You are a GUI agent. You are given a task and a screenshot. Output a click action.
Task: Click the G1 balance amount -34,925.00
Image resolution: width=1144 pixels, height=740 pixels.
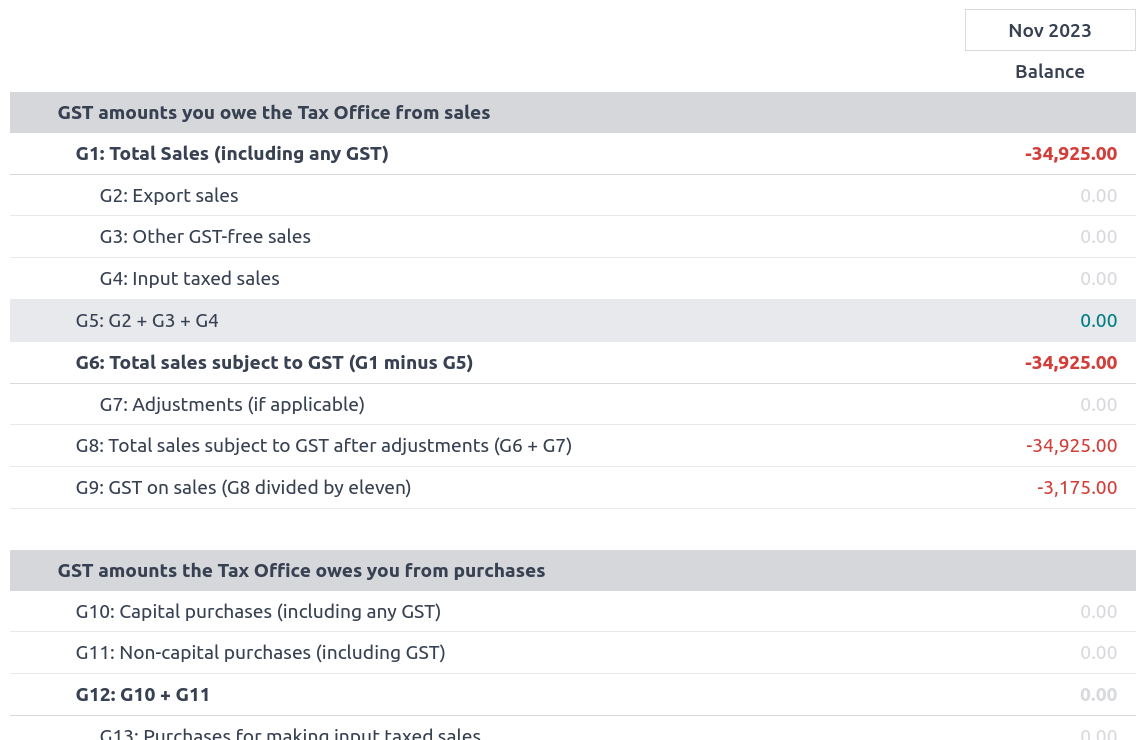[x=1070, y=154]
